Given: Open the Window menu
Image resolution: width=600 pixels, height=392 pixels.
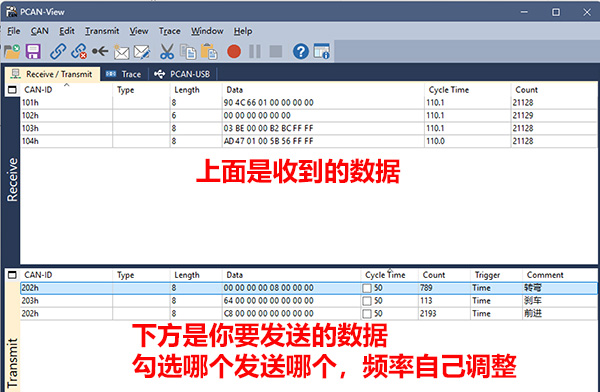Looking at the screenshot, I should click(207, 31).
